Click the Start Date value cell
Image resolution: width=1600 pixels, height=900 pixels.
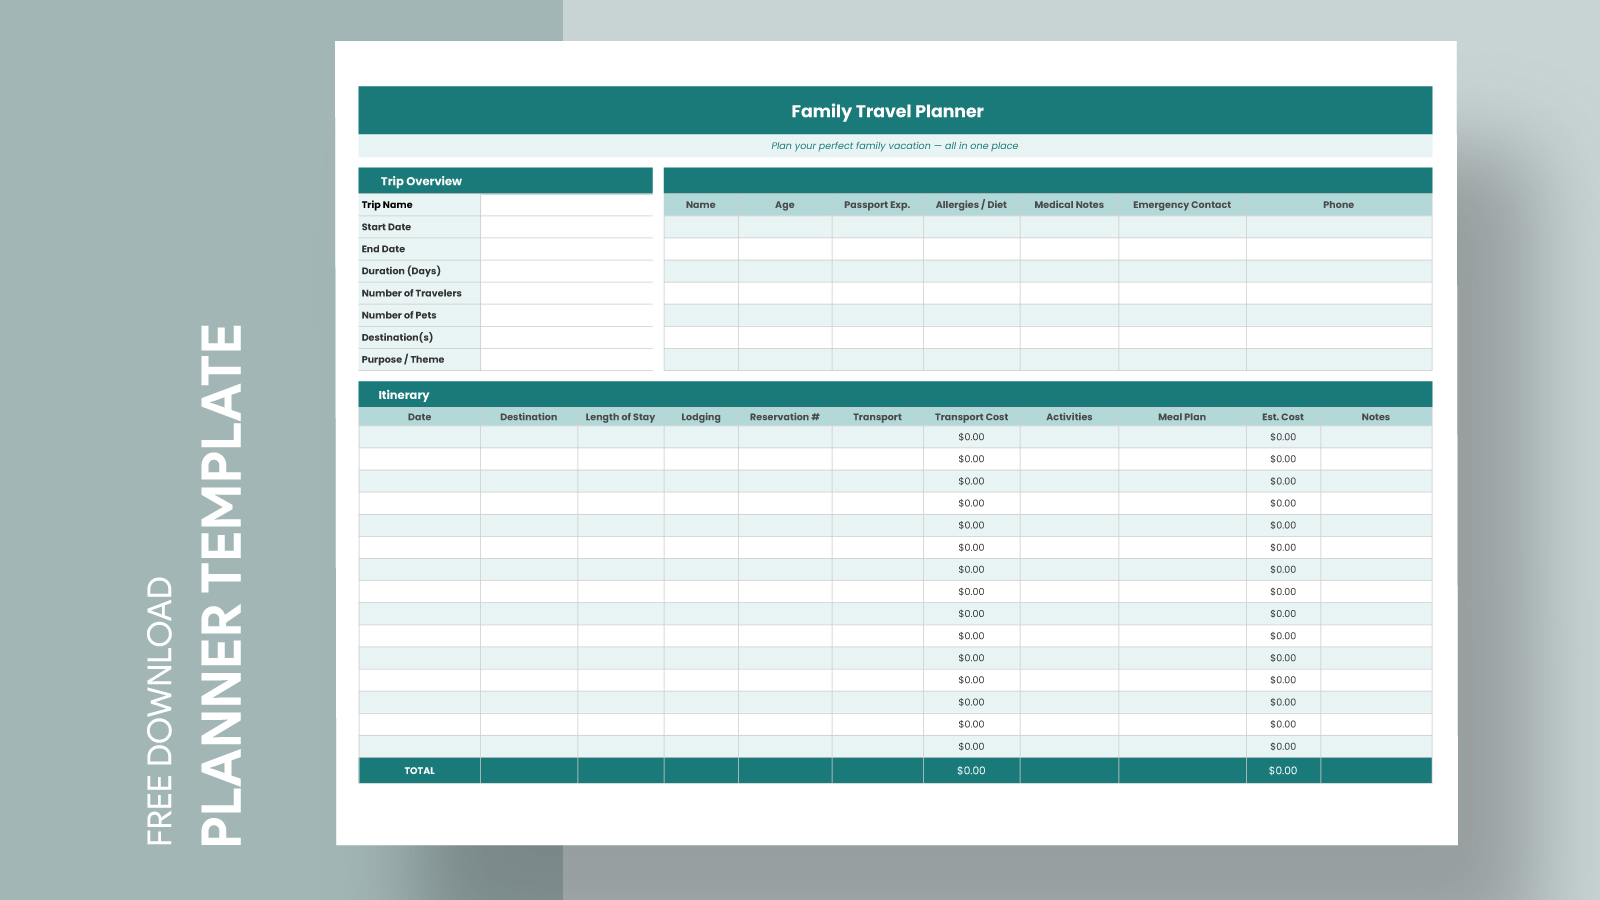coord(566,227)
